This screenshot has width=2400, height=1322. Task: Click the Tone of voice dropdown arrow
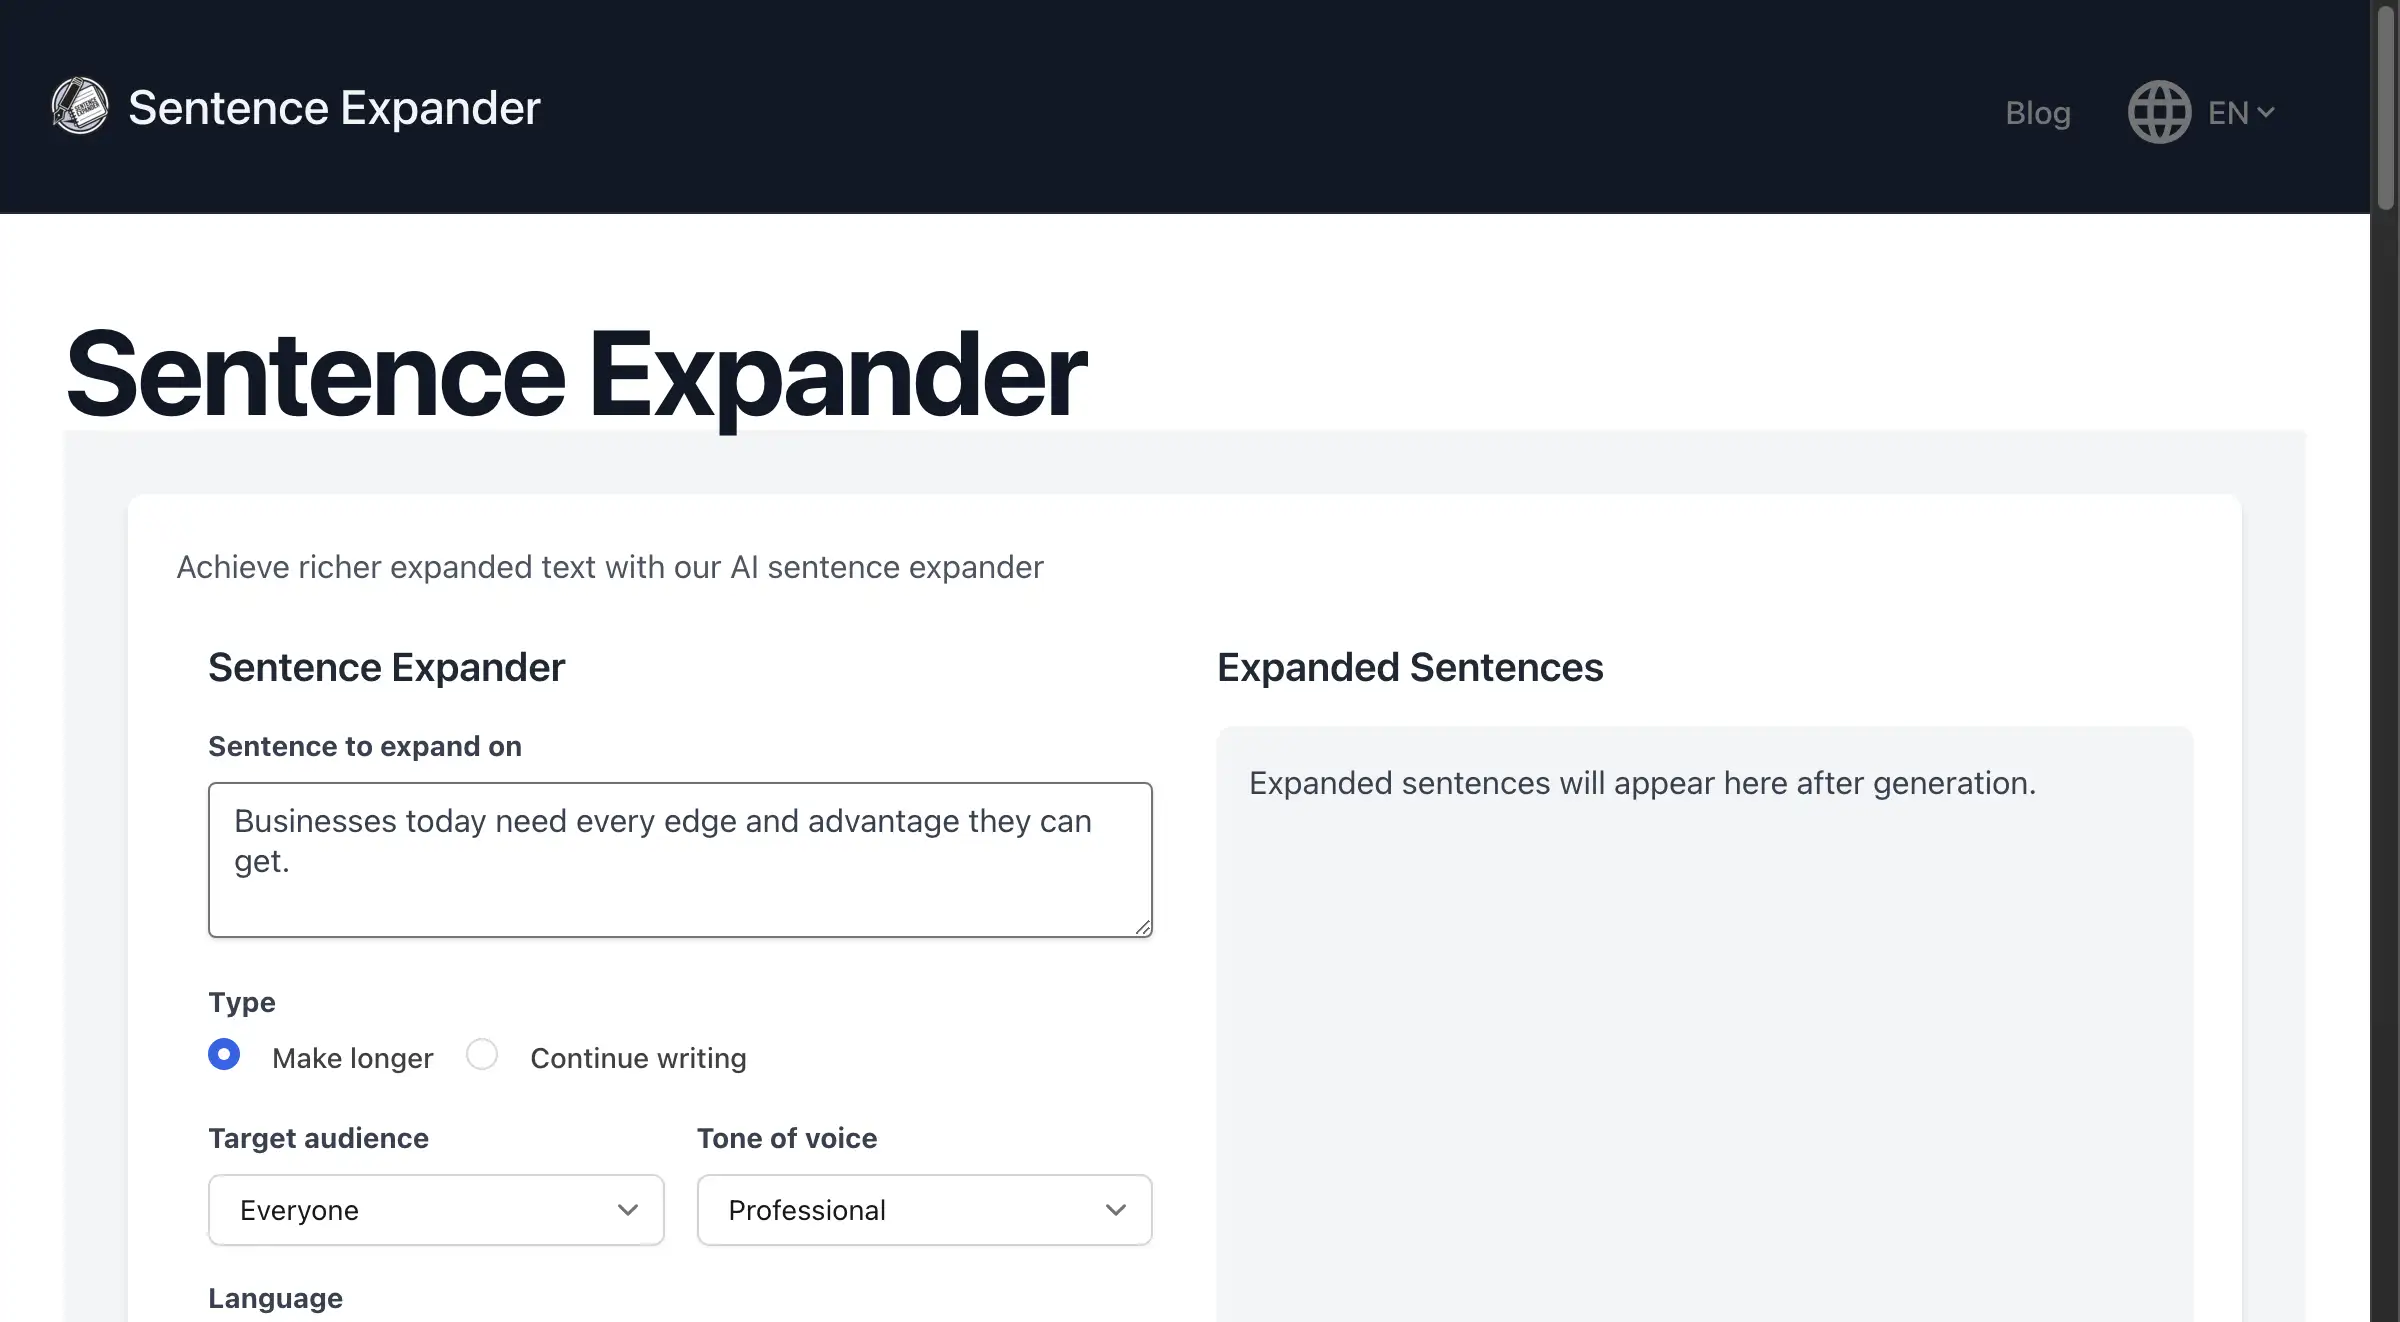(1116, 1210)
